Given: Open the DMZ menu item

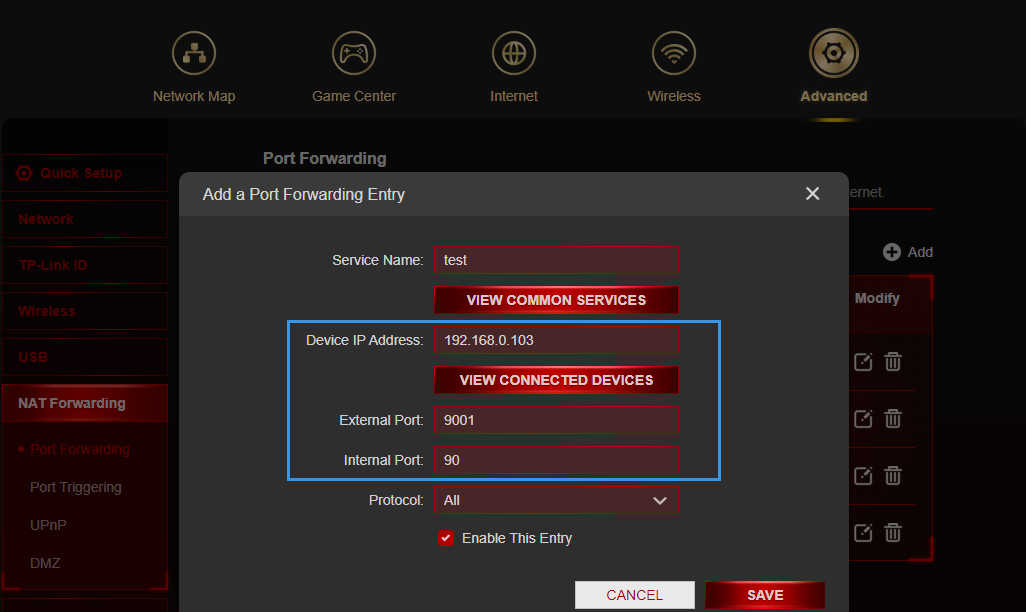Looking at the screenshot, I should pyautogui.click(x=45, y=563).
